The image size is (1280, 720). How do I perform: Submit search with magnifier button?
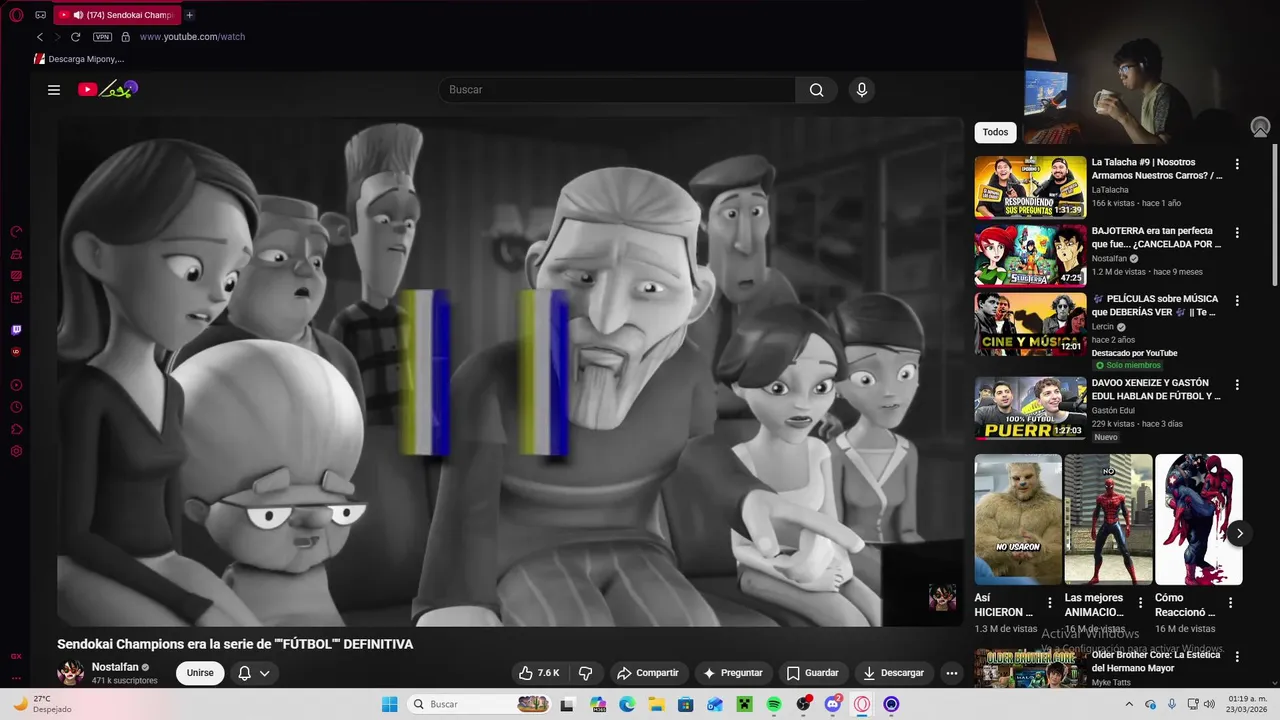pos(817,90)
